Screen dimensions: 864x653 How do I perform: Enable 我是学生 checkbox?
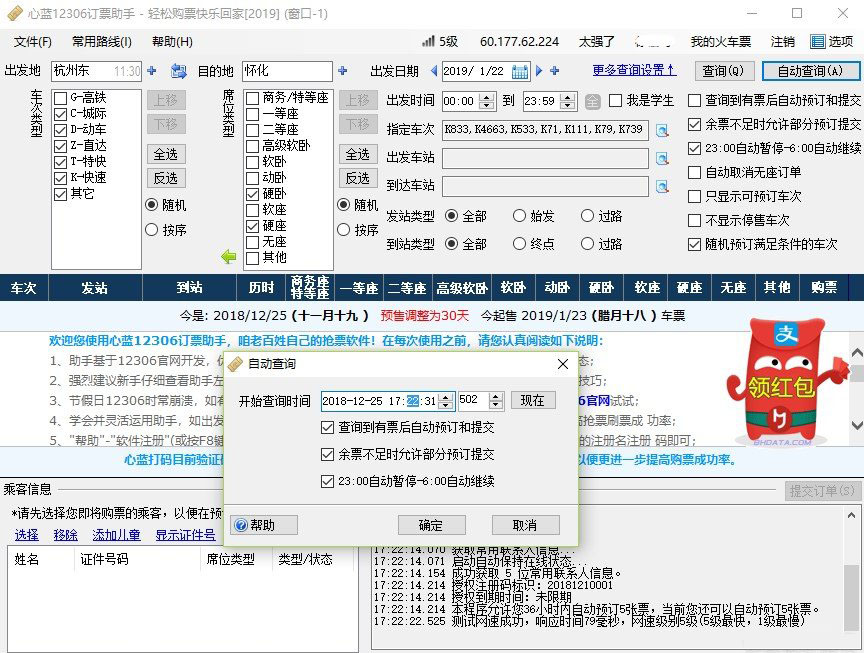615,101
